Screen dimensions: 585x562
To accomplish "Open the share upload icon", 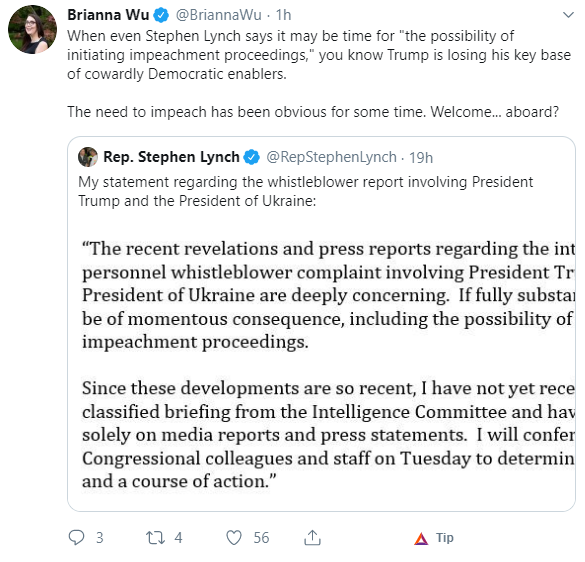I will (x=312, y=537).
